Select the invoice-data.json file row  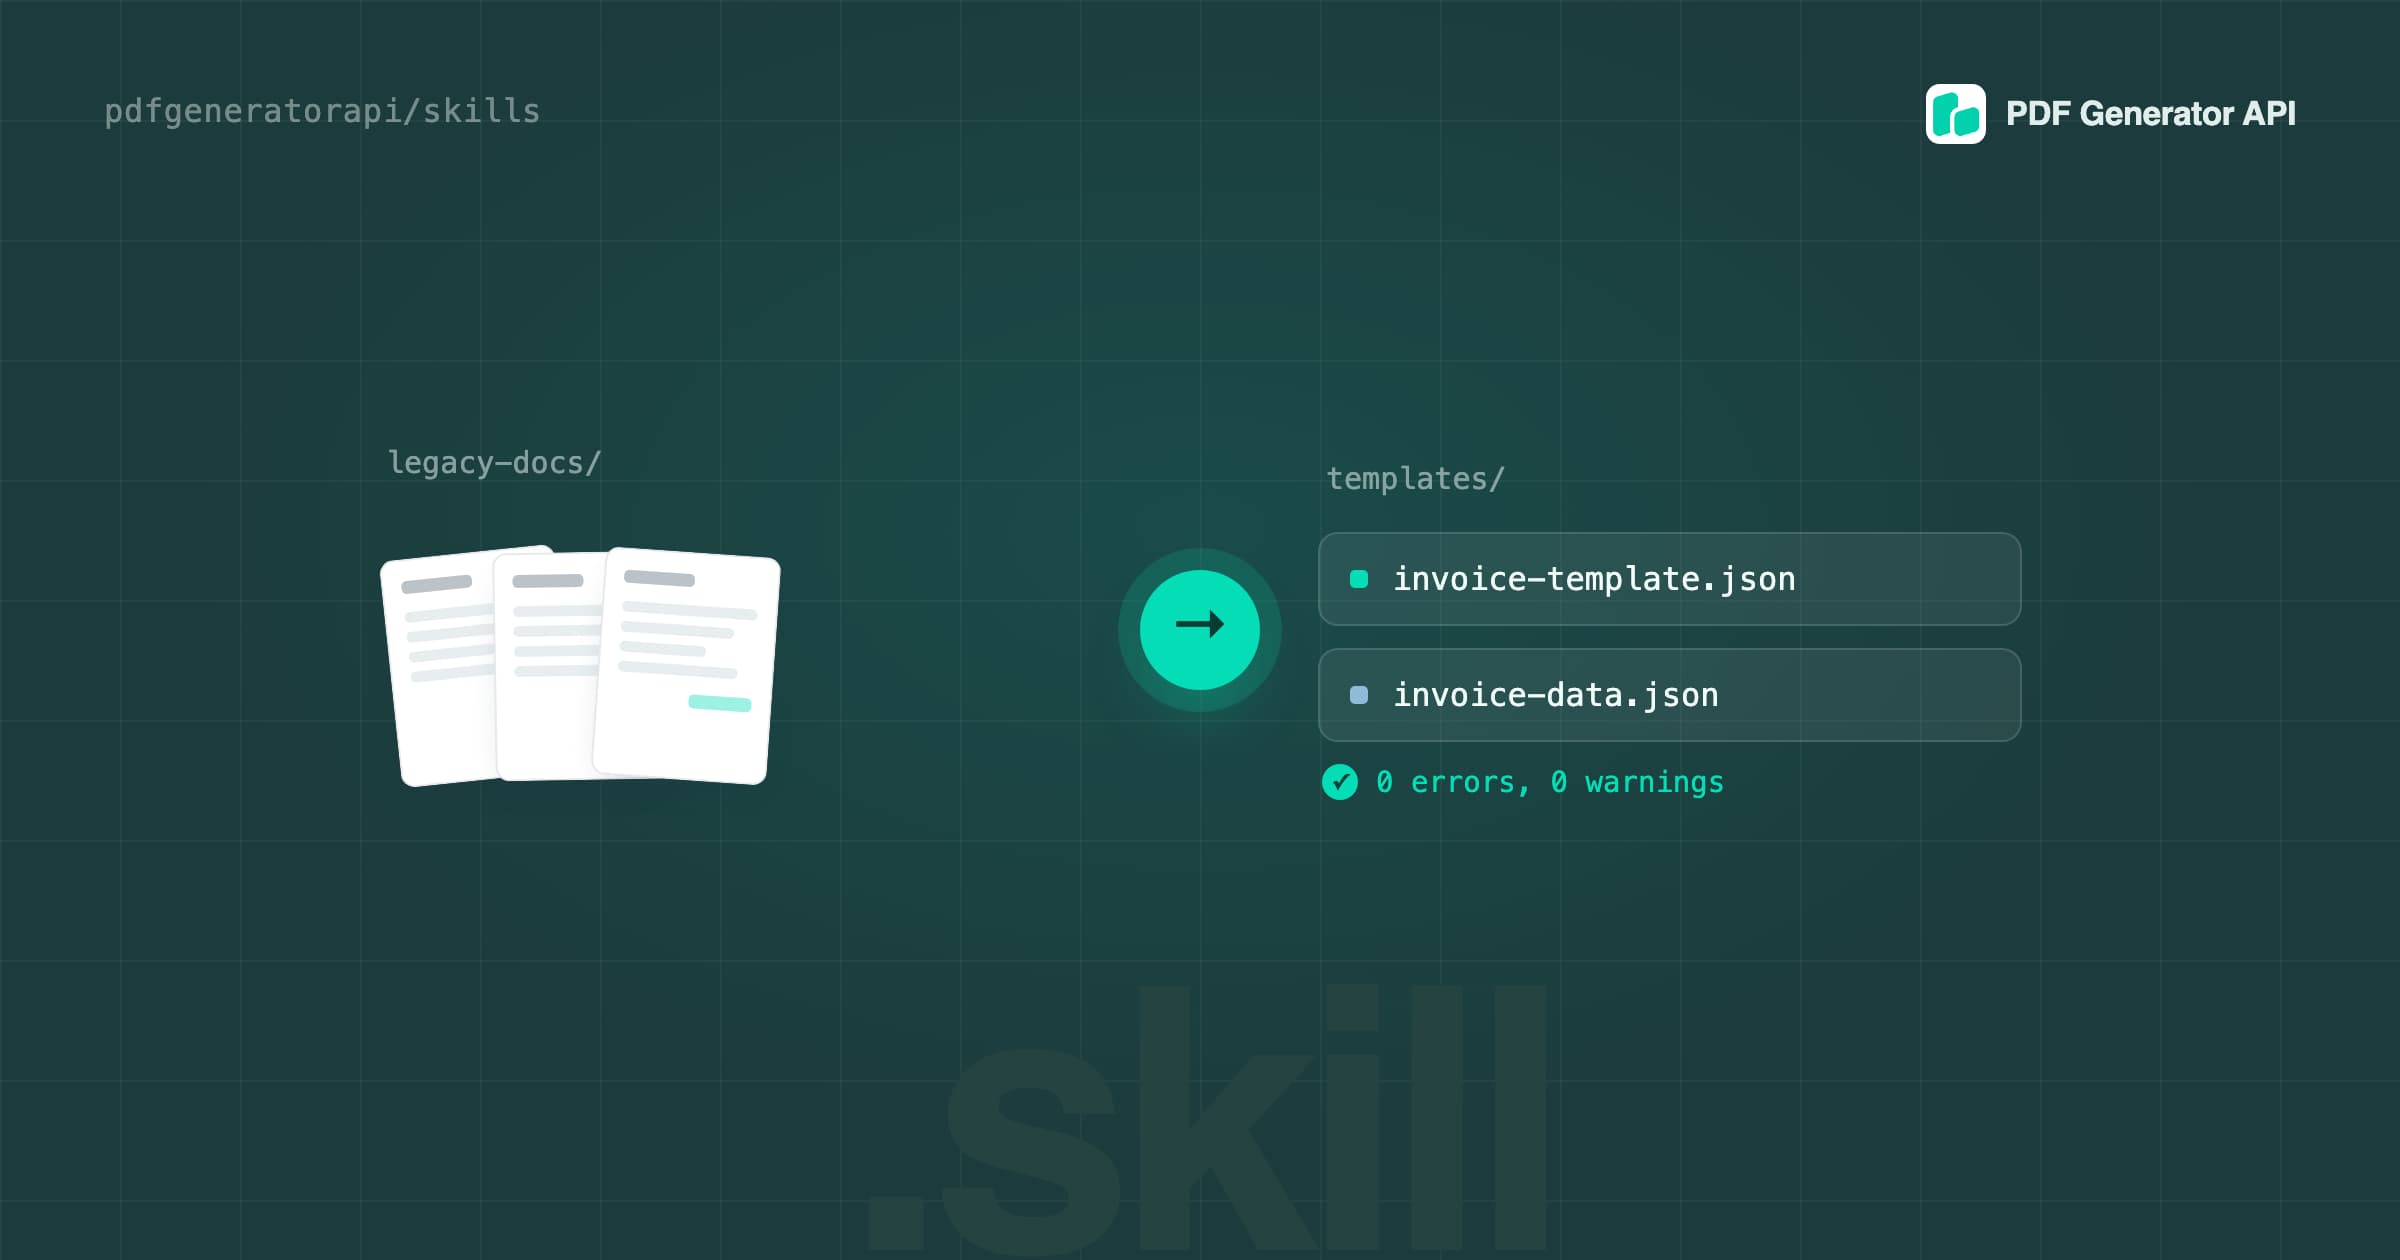(1670, 695)
